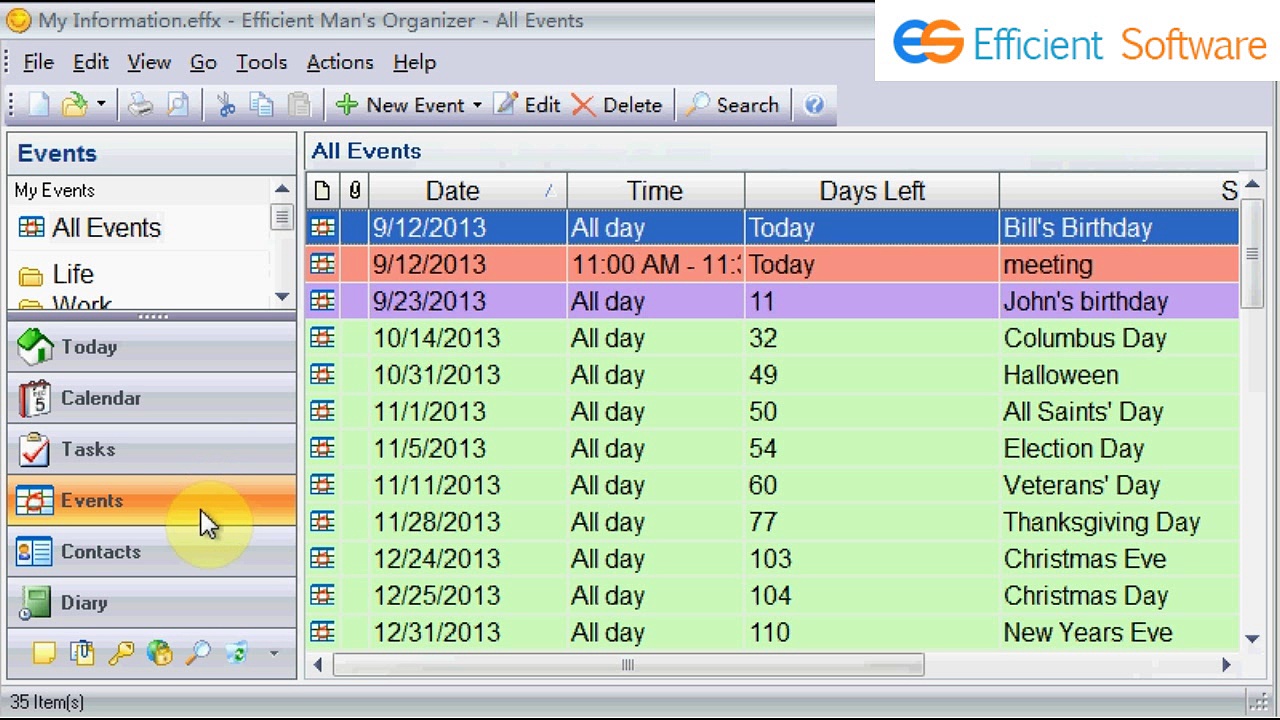1280x720 pixels.
Task: Sort events by the Date column header
Action: pos(468,191)
